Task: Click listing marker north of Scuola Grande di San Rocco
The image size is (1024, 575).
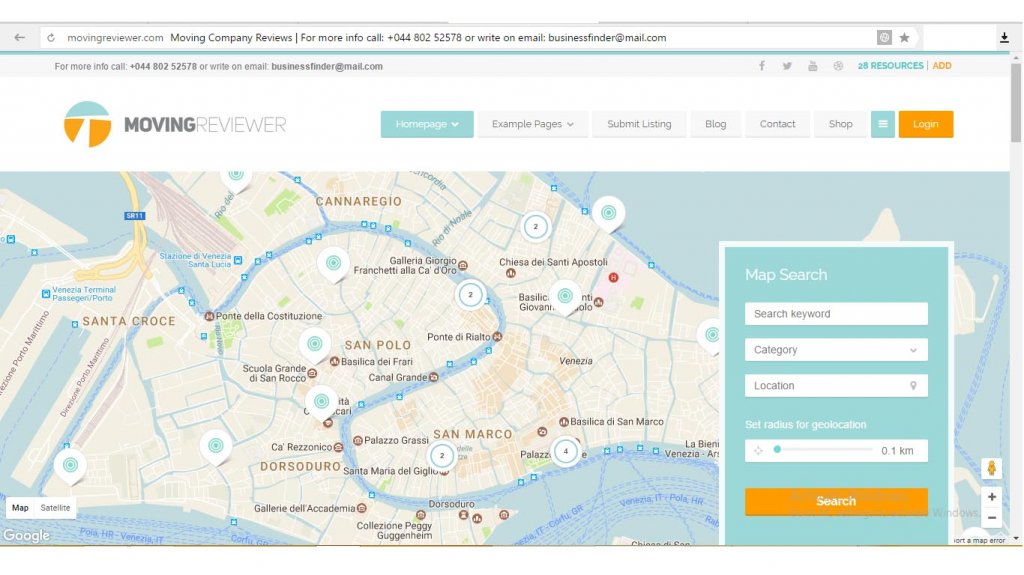Action: coord(315,345)
